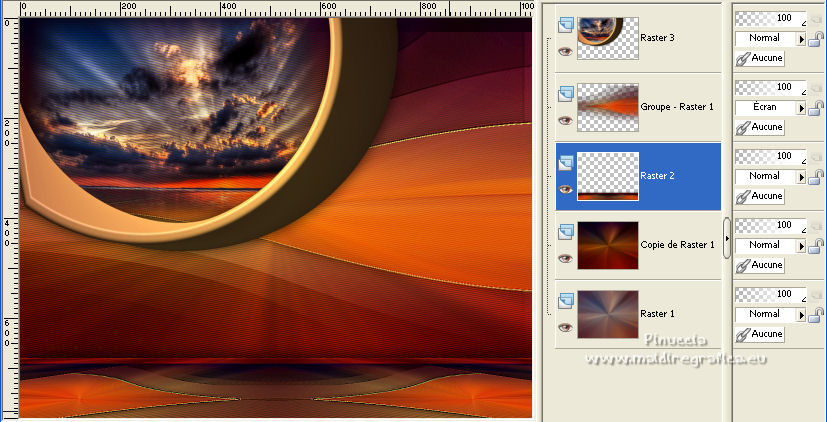Select the layer named 'Groupe - Raster 1'
This screenshot has width=827, height=422.
(677, 107)
